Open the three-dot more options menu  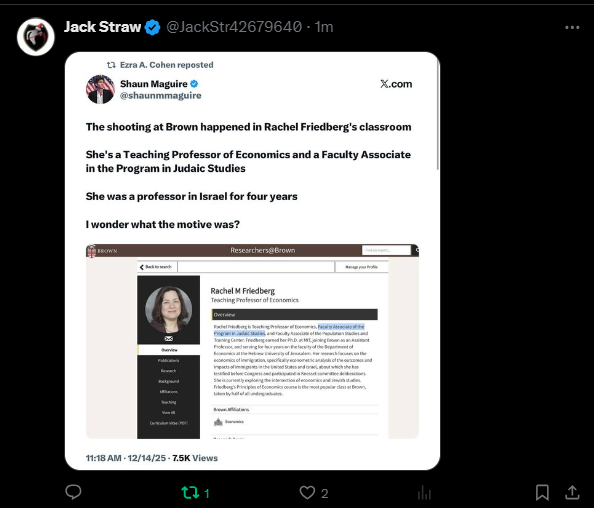click(572, 27)
